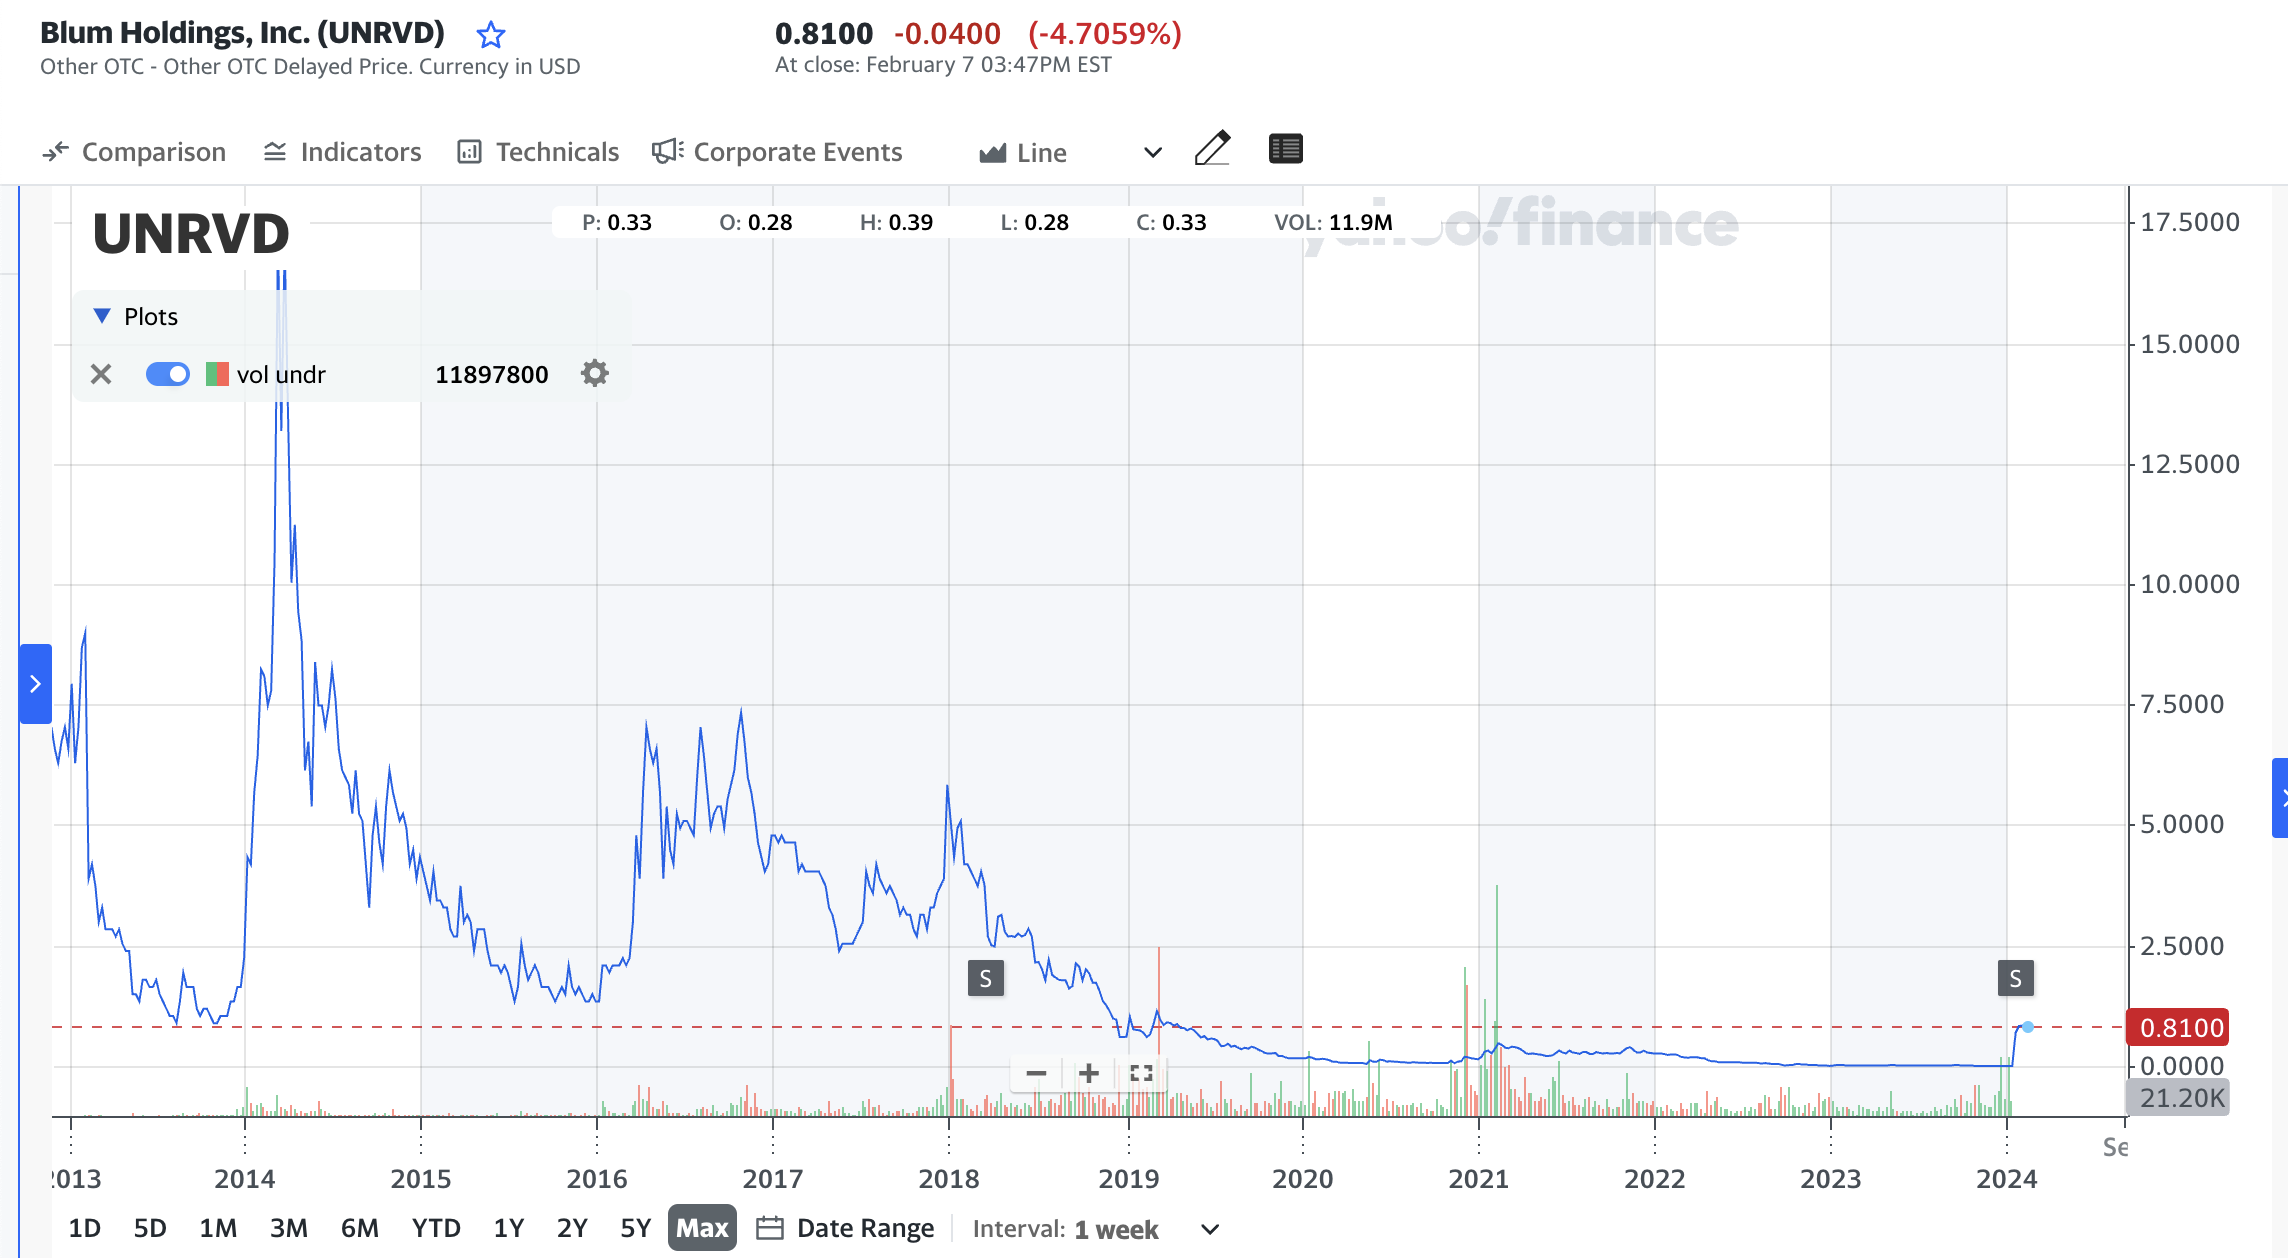The image size is (2288, 1258).
Task: Click the Blum Holdings, Inc. (UNRVD) title
Action: 242,33
